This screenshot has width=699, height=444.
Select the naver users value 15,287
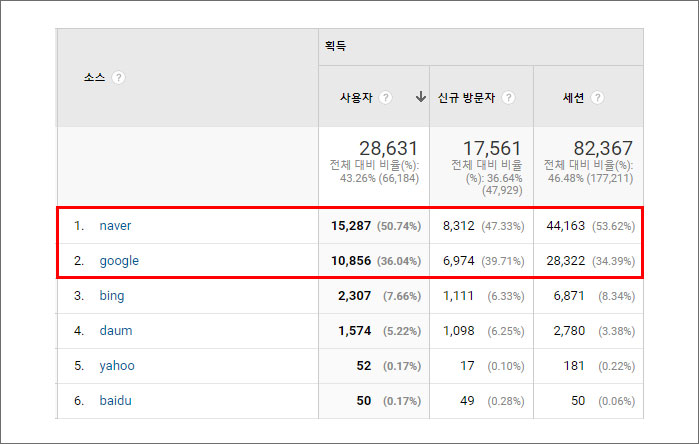pos(351,226)
